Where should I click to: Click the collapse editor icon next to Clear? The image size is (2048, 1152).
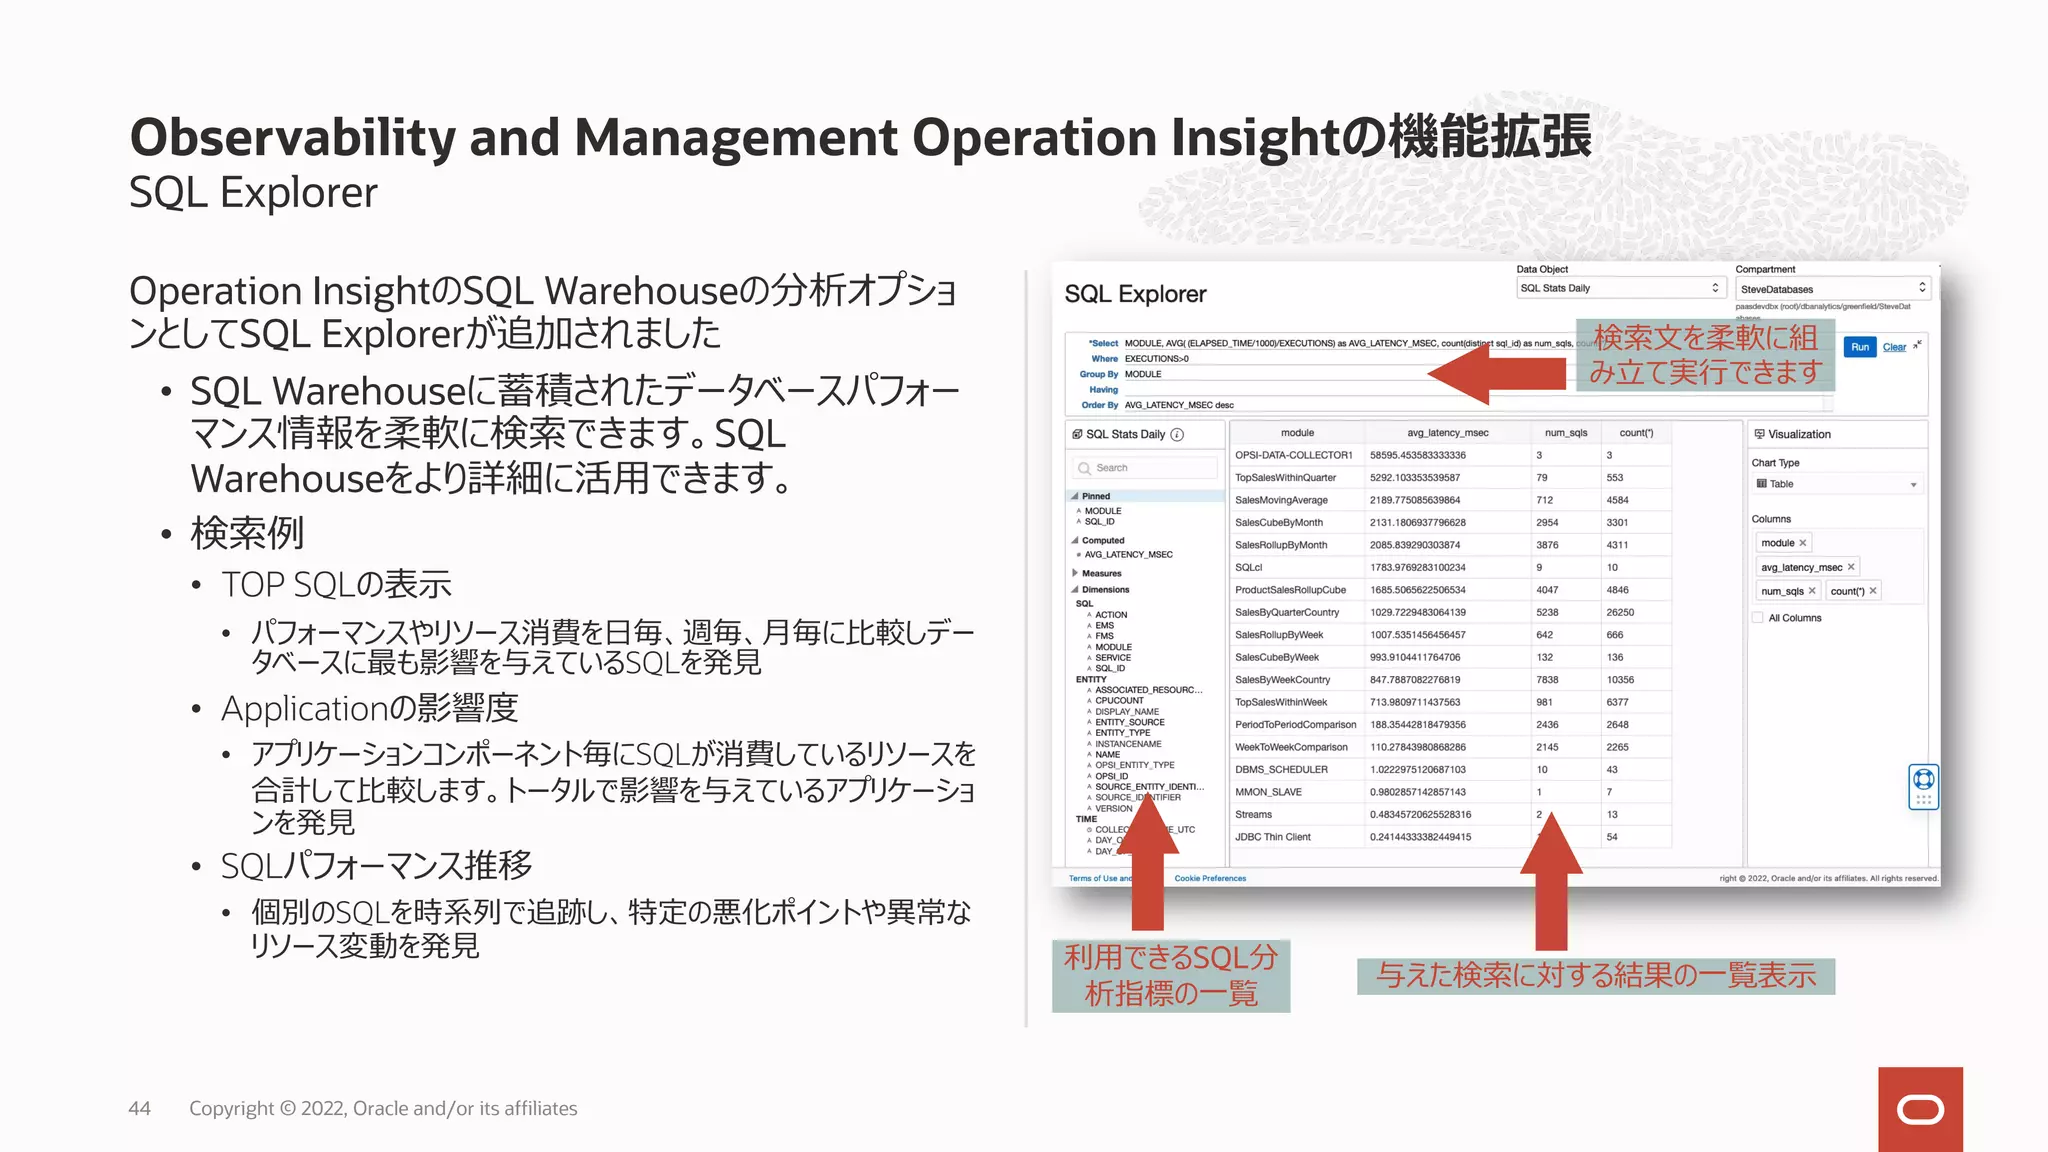click(x=1917, y=346)
